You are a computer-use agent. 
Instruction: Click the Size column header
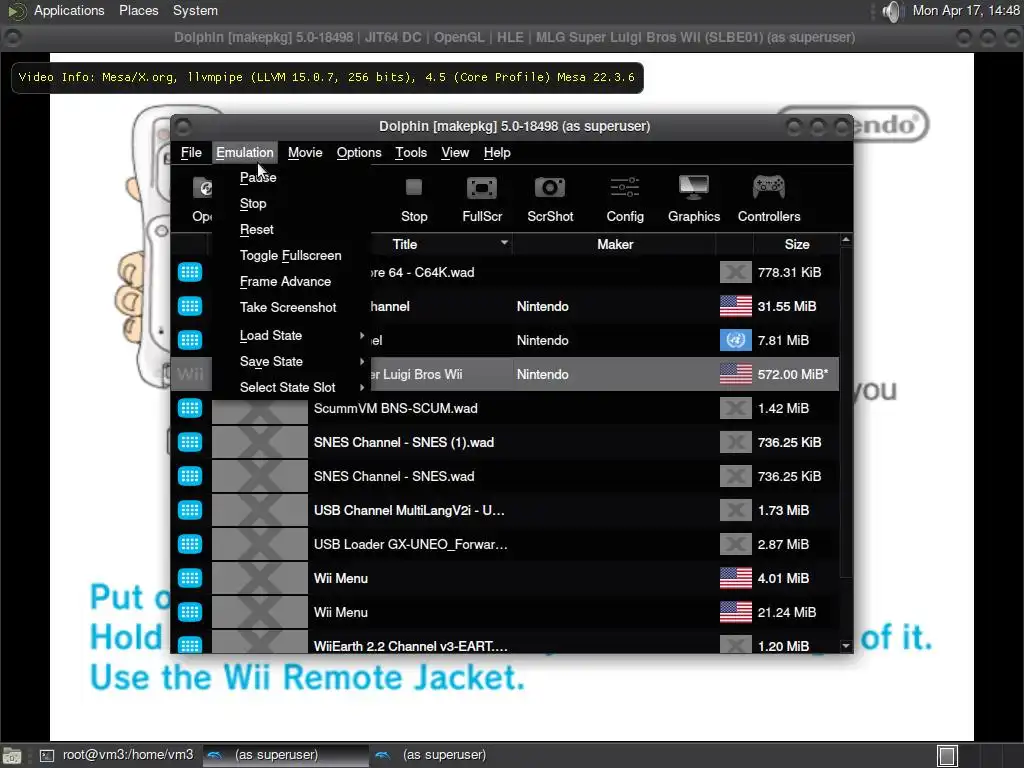pyautogui.click(x=797, y=244)
